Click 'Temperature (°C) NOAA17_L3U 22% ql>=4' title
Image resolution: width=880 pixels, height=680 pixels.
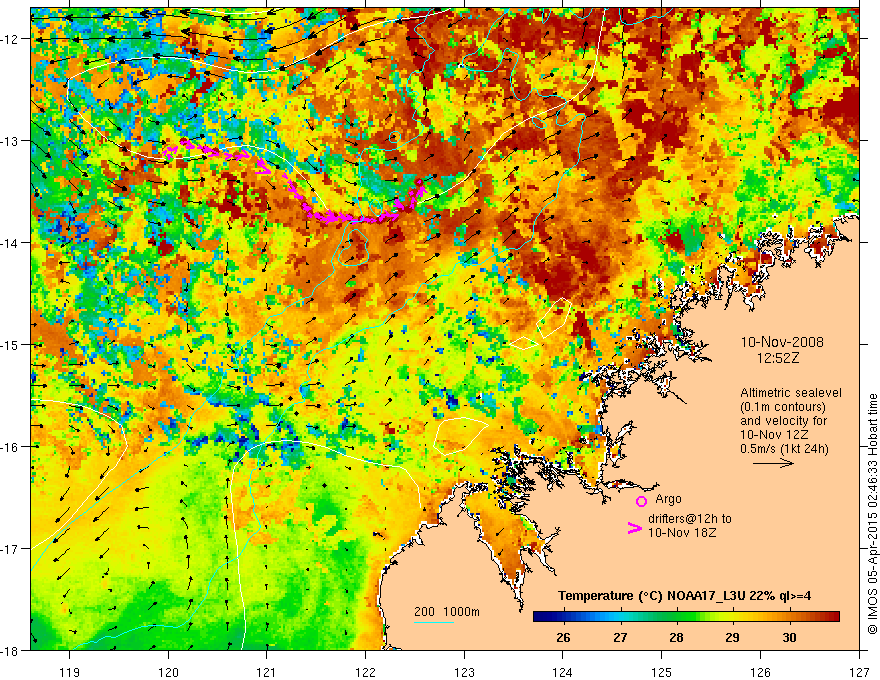(684, 596)
